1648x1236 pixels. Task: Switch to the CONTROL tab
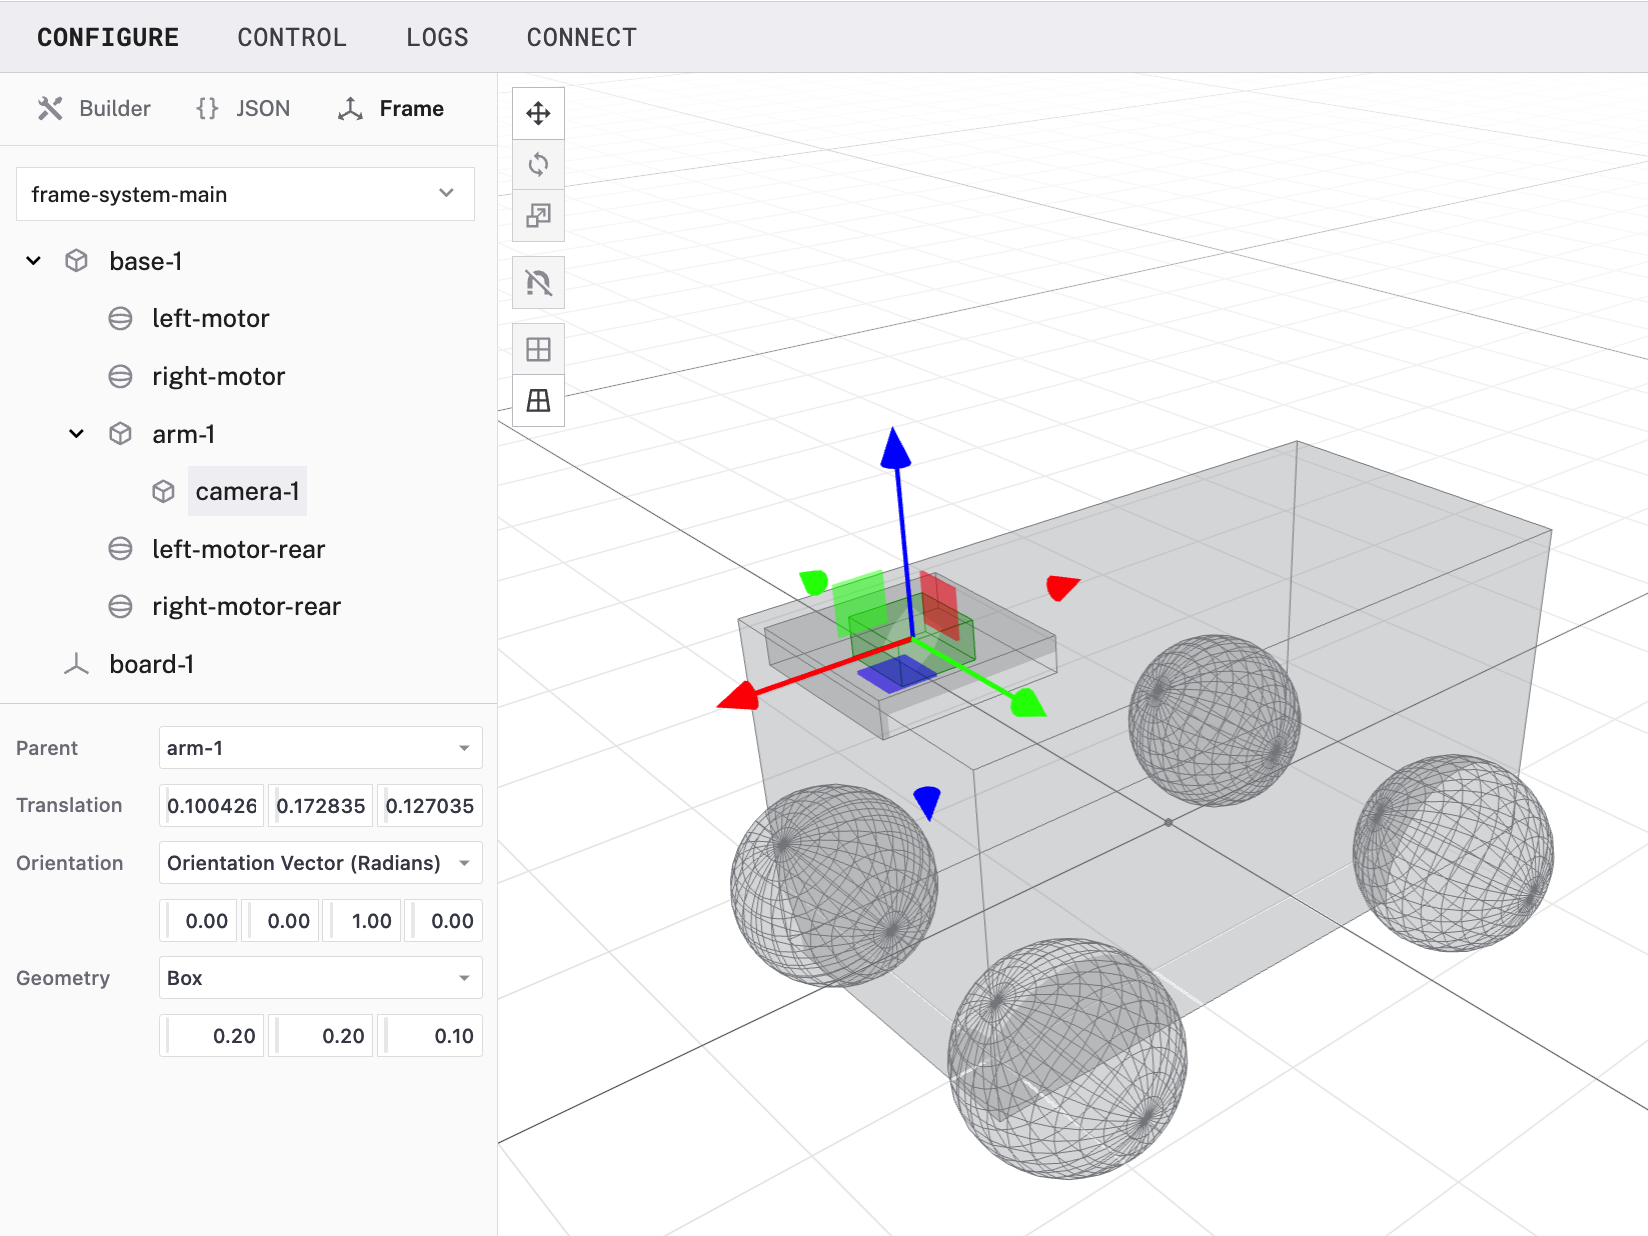292,37
